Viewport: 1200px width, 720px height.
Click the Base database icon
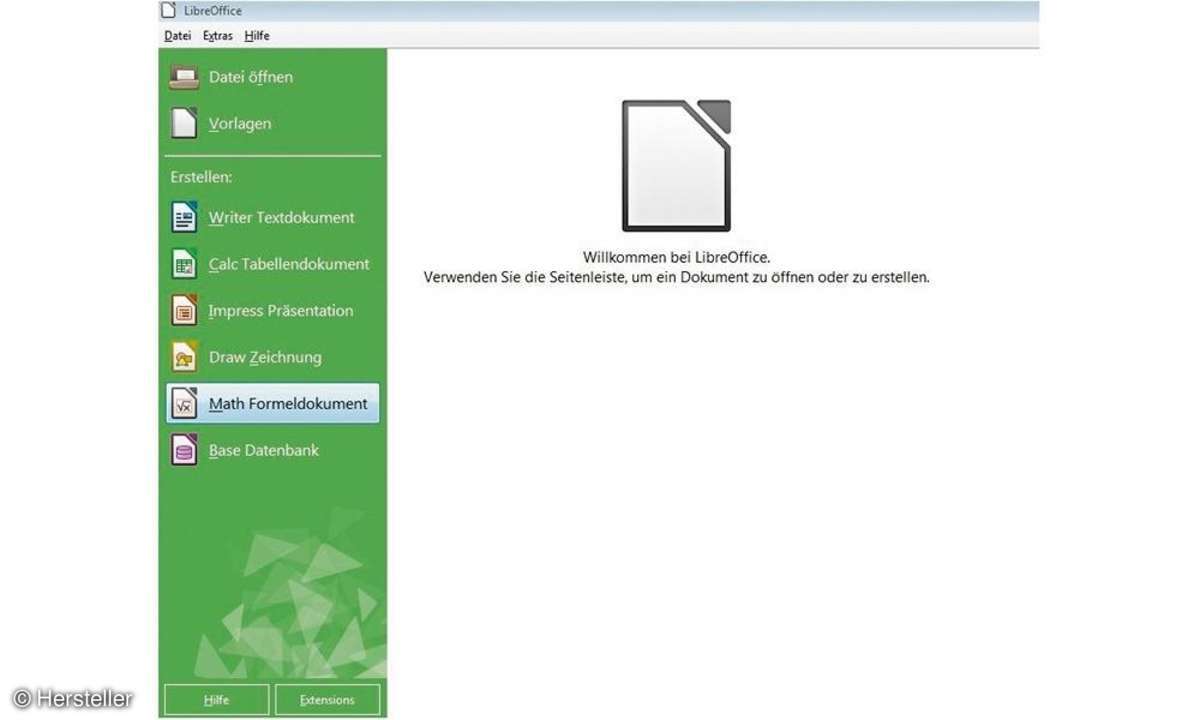coord(184,450)
